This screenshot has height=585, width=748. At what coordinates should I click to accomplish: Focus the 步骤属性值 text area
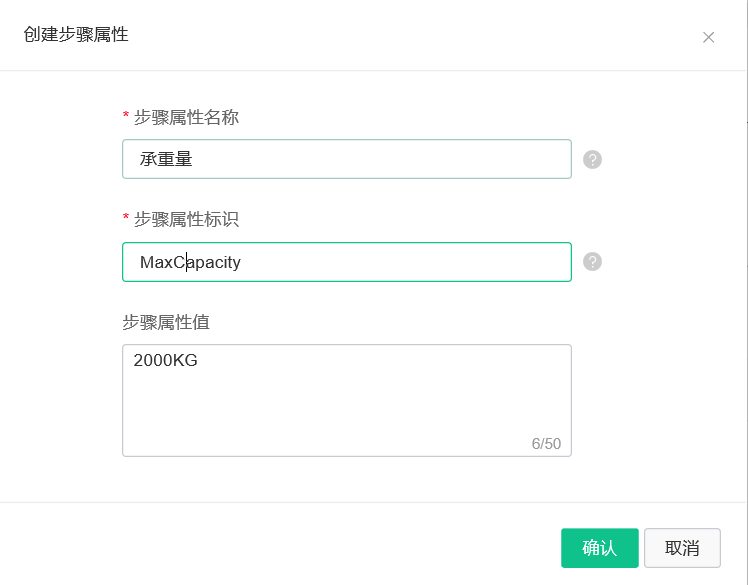347,400
